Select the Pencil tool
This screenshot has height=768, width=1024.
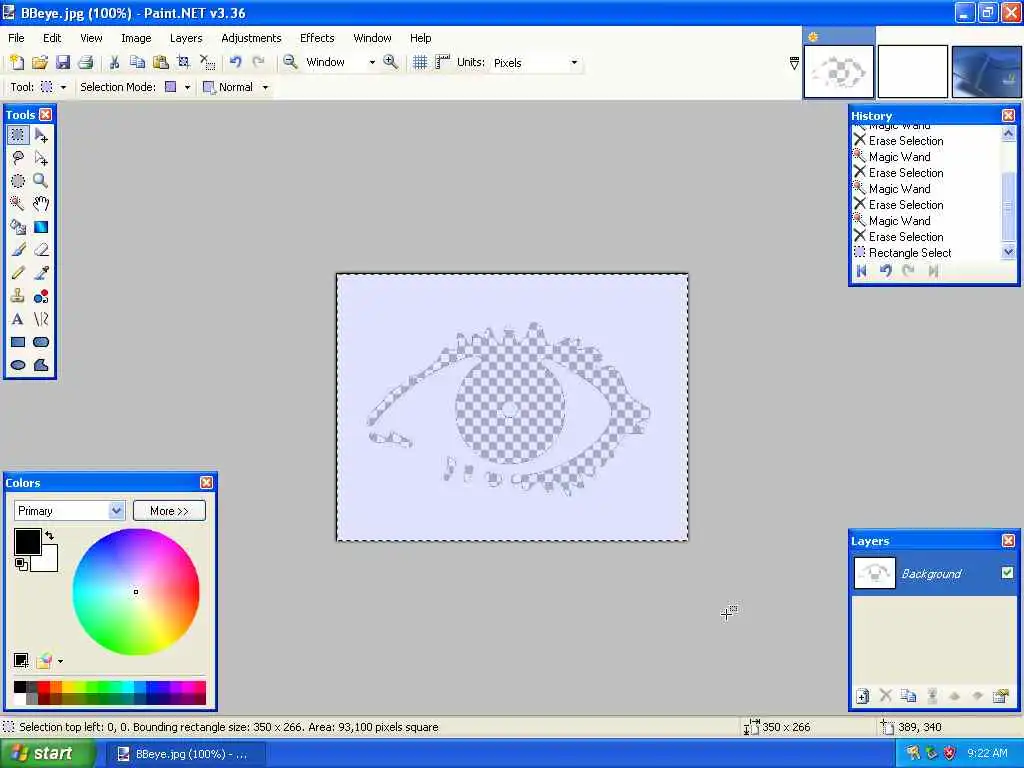tap(18, 273)
